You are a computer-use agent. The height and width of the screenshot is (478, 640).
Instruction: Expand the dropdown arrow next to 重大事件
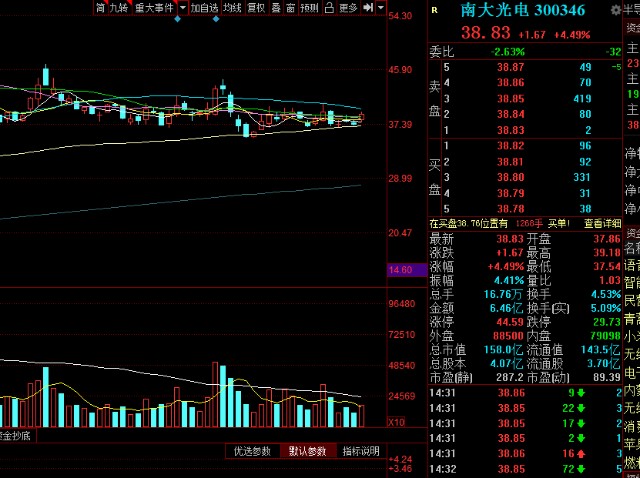182,7
